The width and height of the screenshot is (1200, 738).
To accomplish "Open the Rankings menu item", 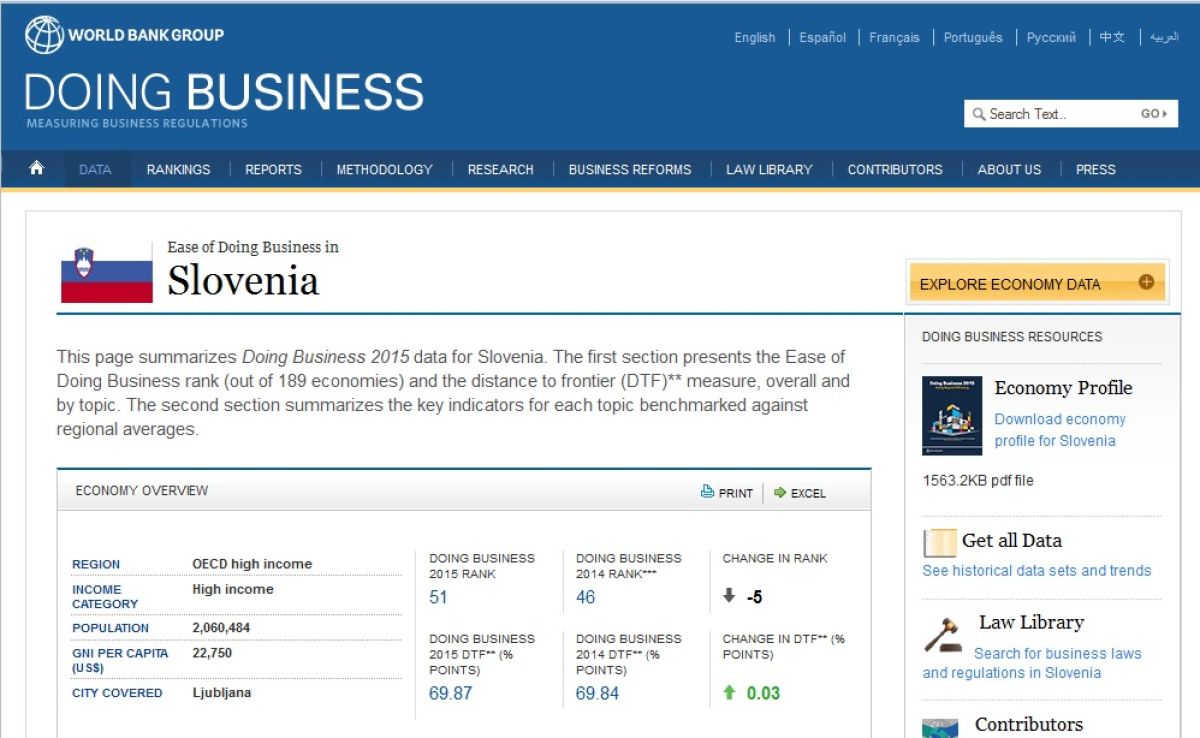I will click(178, 170).
